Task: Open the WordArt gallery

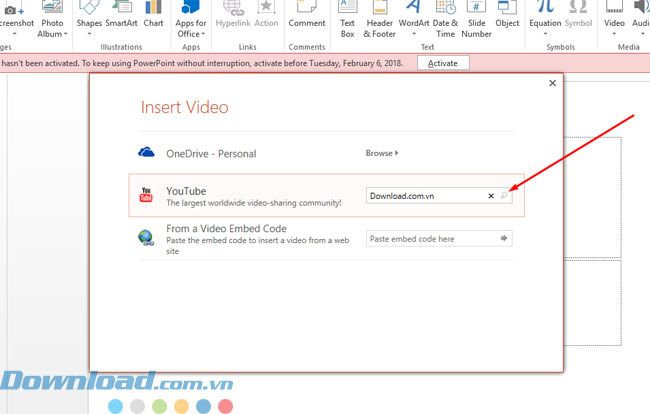Action: point(414,20)
